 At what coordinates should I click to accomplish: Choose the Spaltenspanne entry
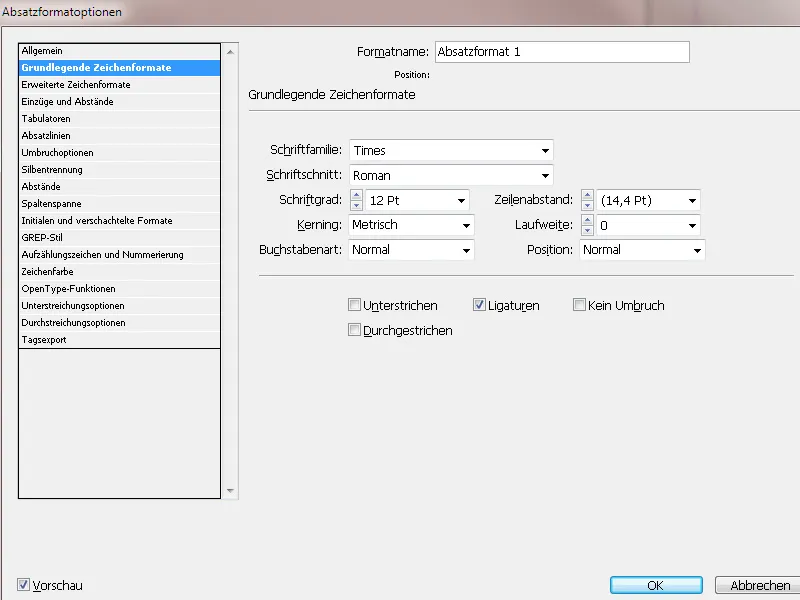click(119, 204)
